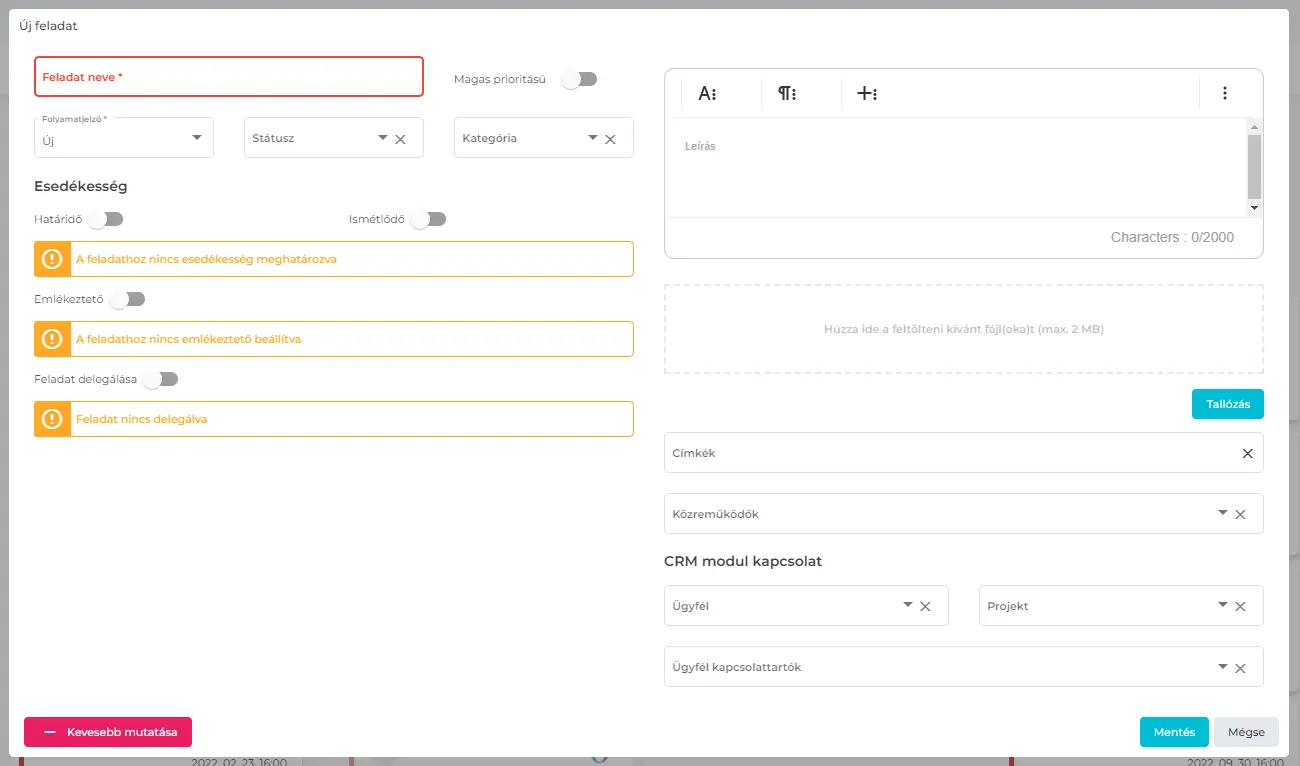
Task: Click into the Feladat neve field
Action: [229, 77]
